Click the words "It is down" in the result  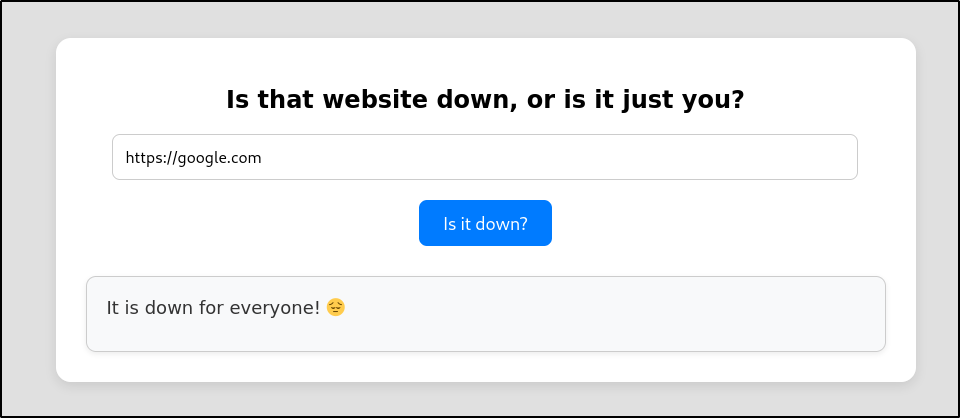150,308
